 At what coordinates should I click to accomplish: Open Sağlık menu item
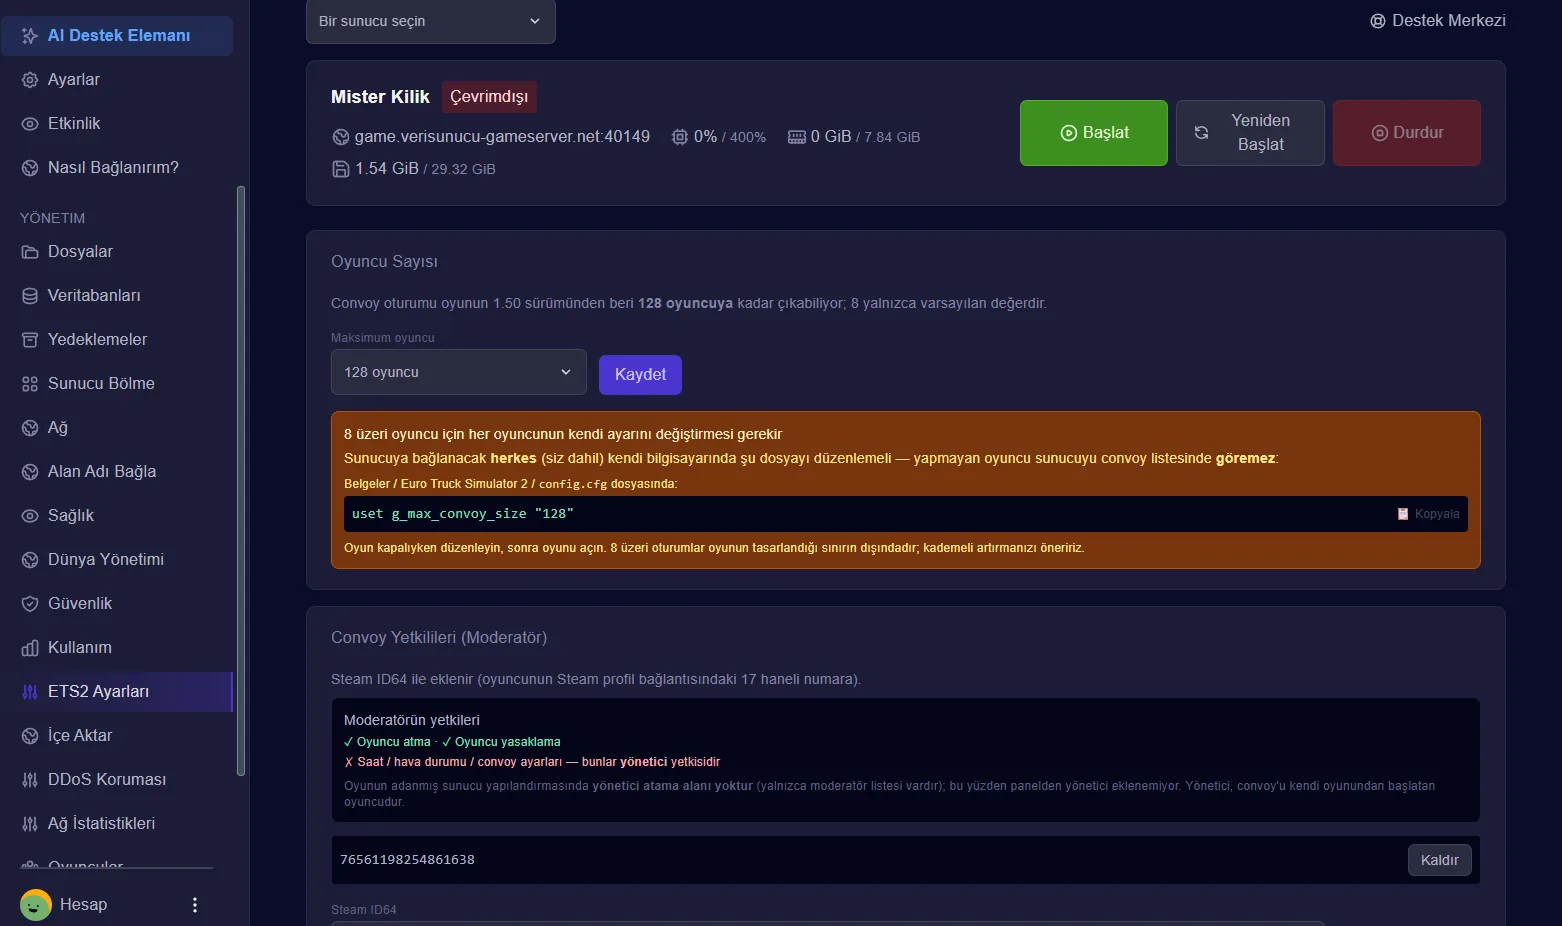117,516
